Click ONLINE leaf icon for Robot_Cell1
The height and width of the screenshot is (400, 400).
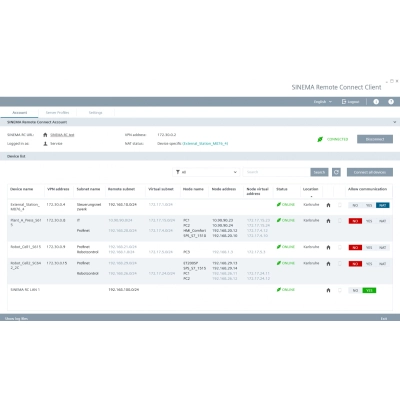click(x=279, y=247)
